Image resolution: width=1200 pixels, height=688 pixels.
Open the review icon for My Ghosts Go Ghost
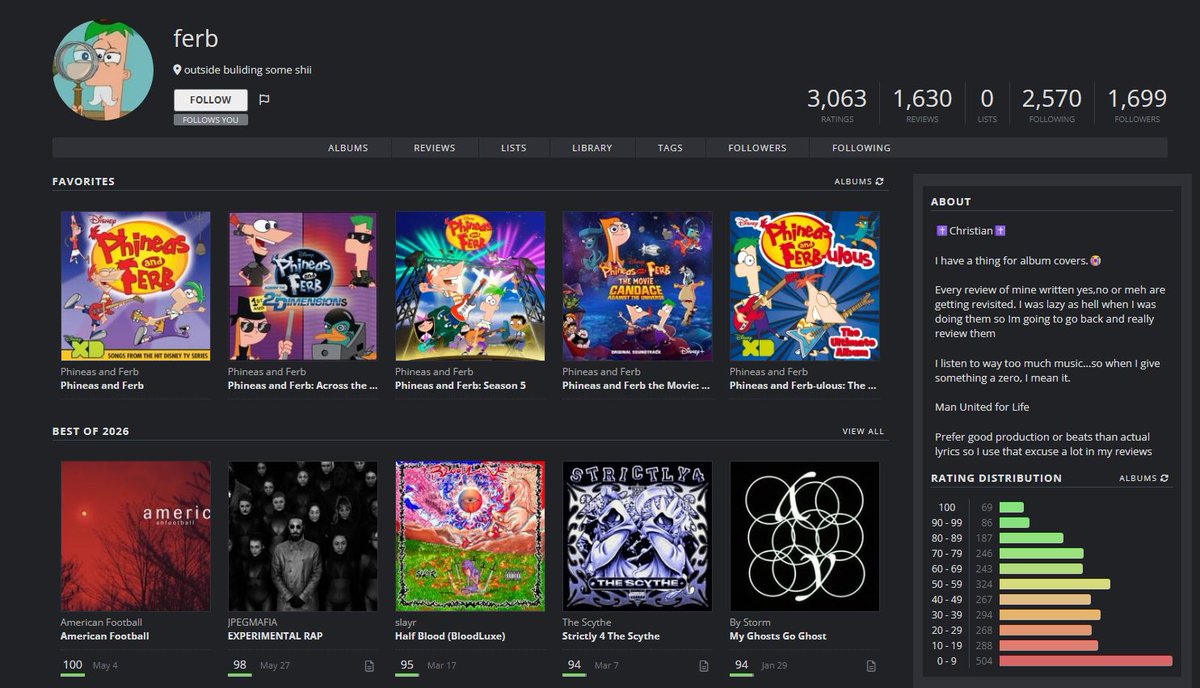tap(871, 666)
